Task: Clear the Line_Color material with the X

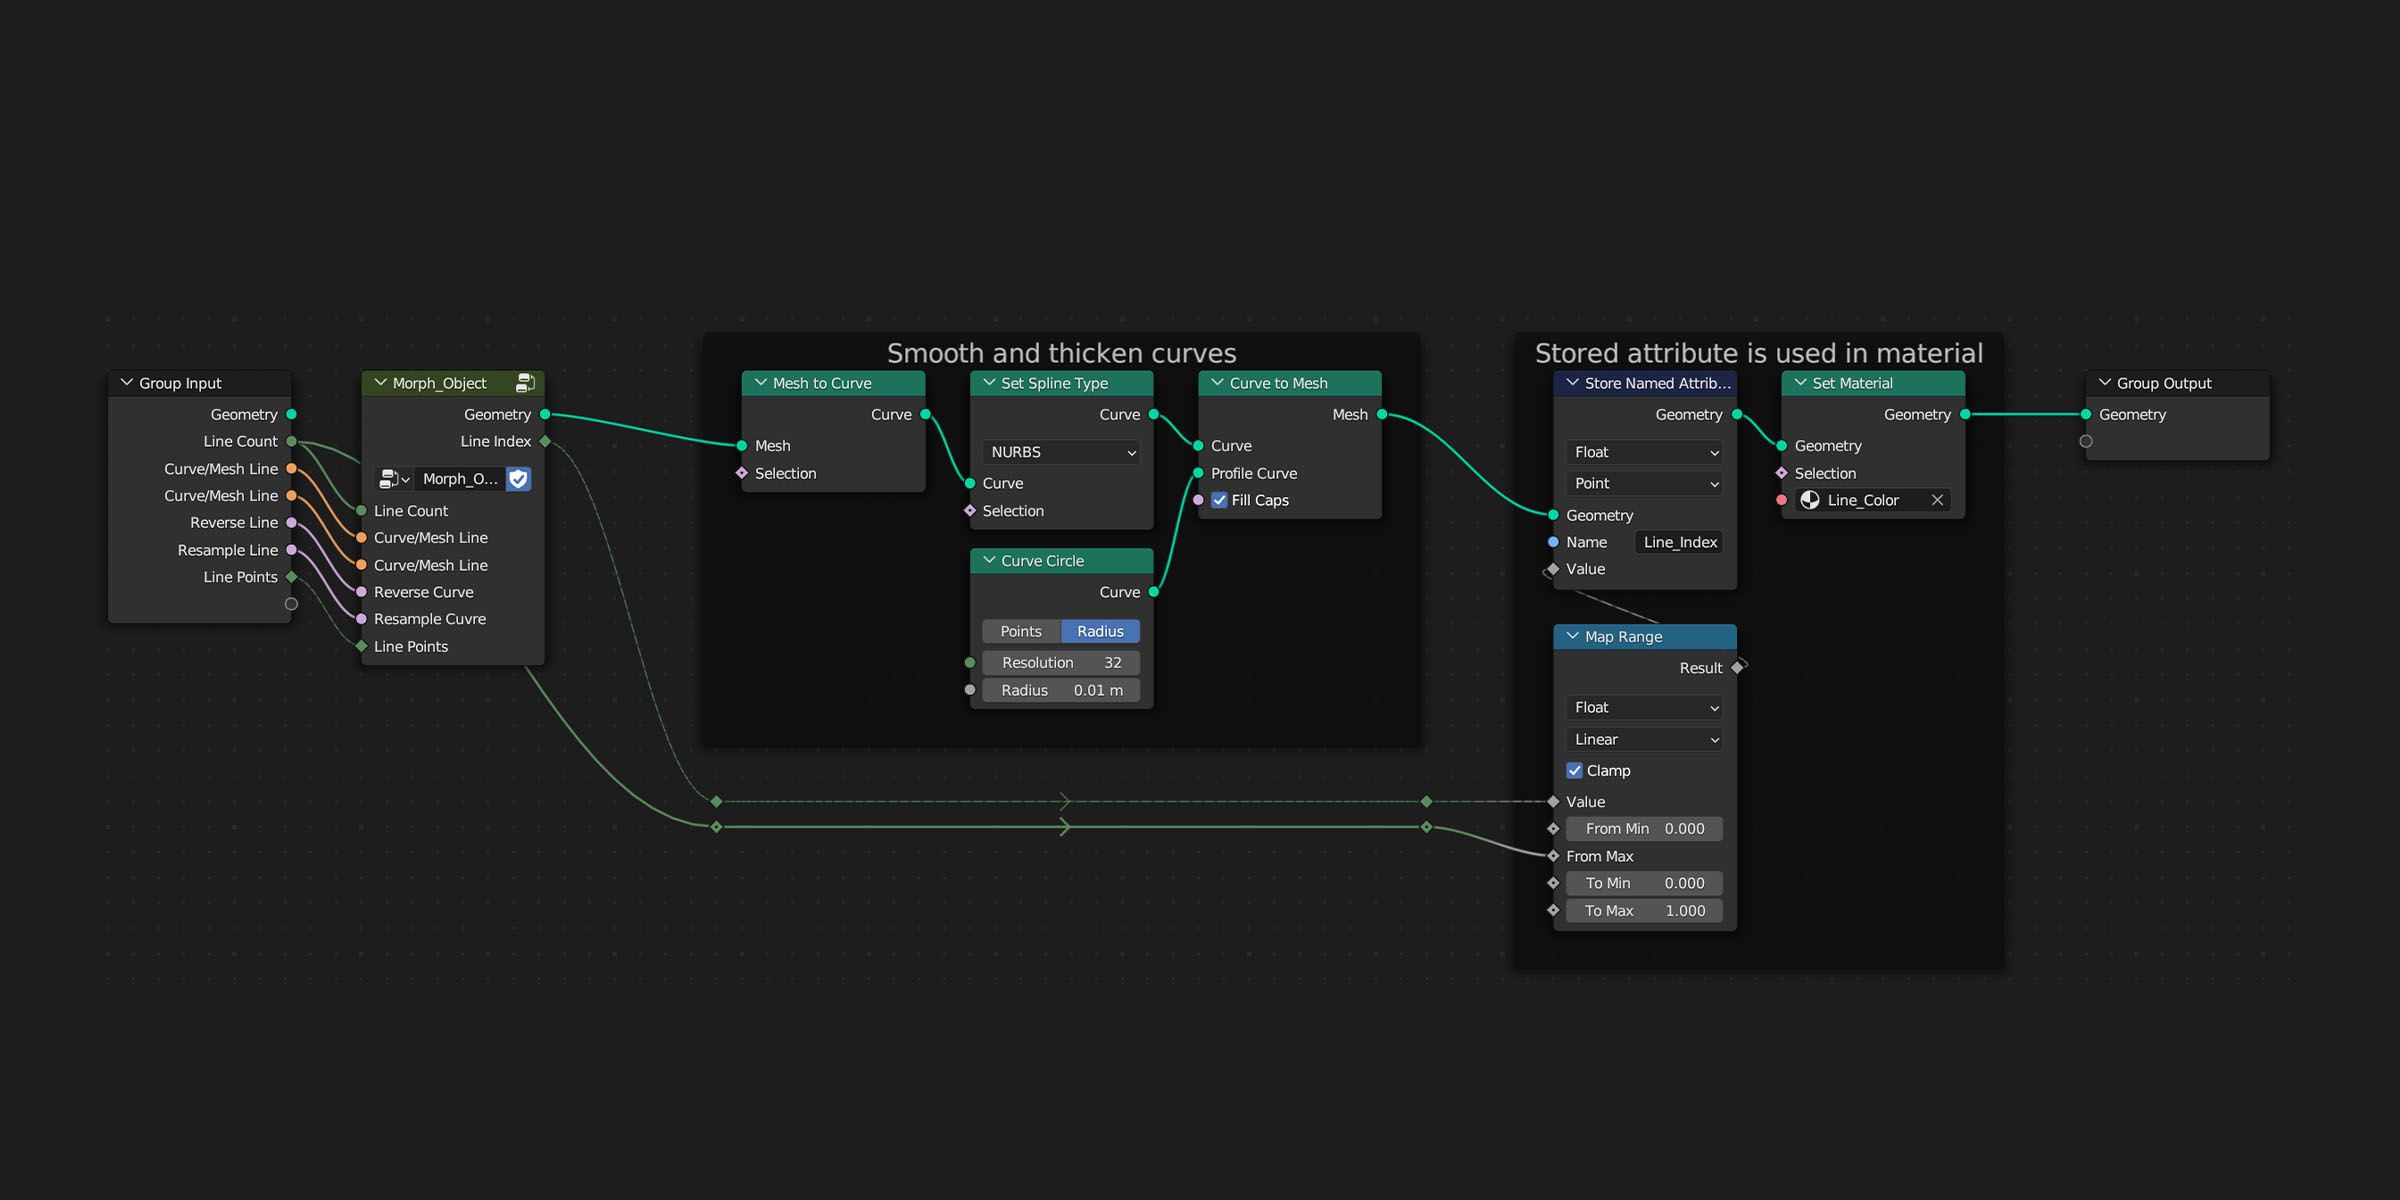Action: pyautogui.click(x=1937, y=500)
